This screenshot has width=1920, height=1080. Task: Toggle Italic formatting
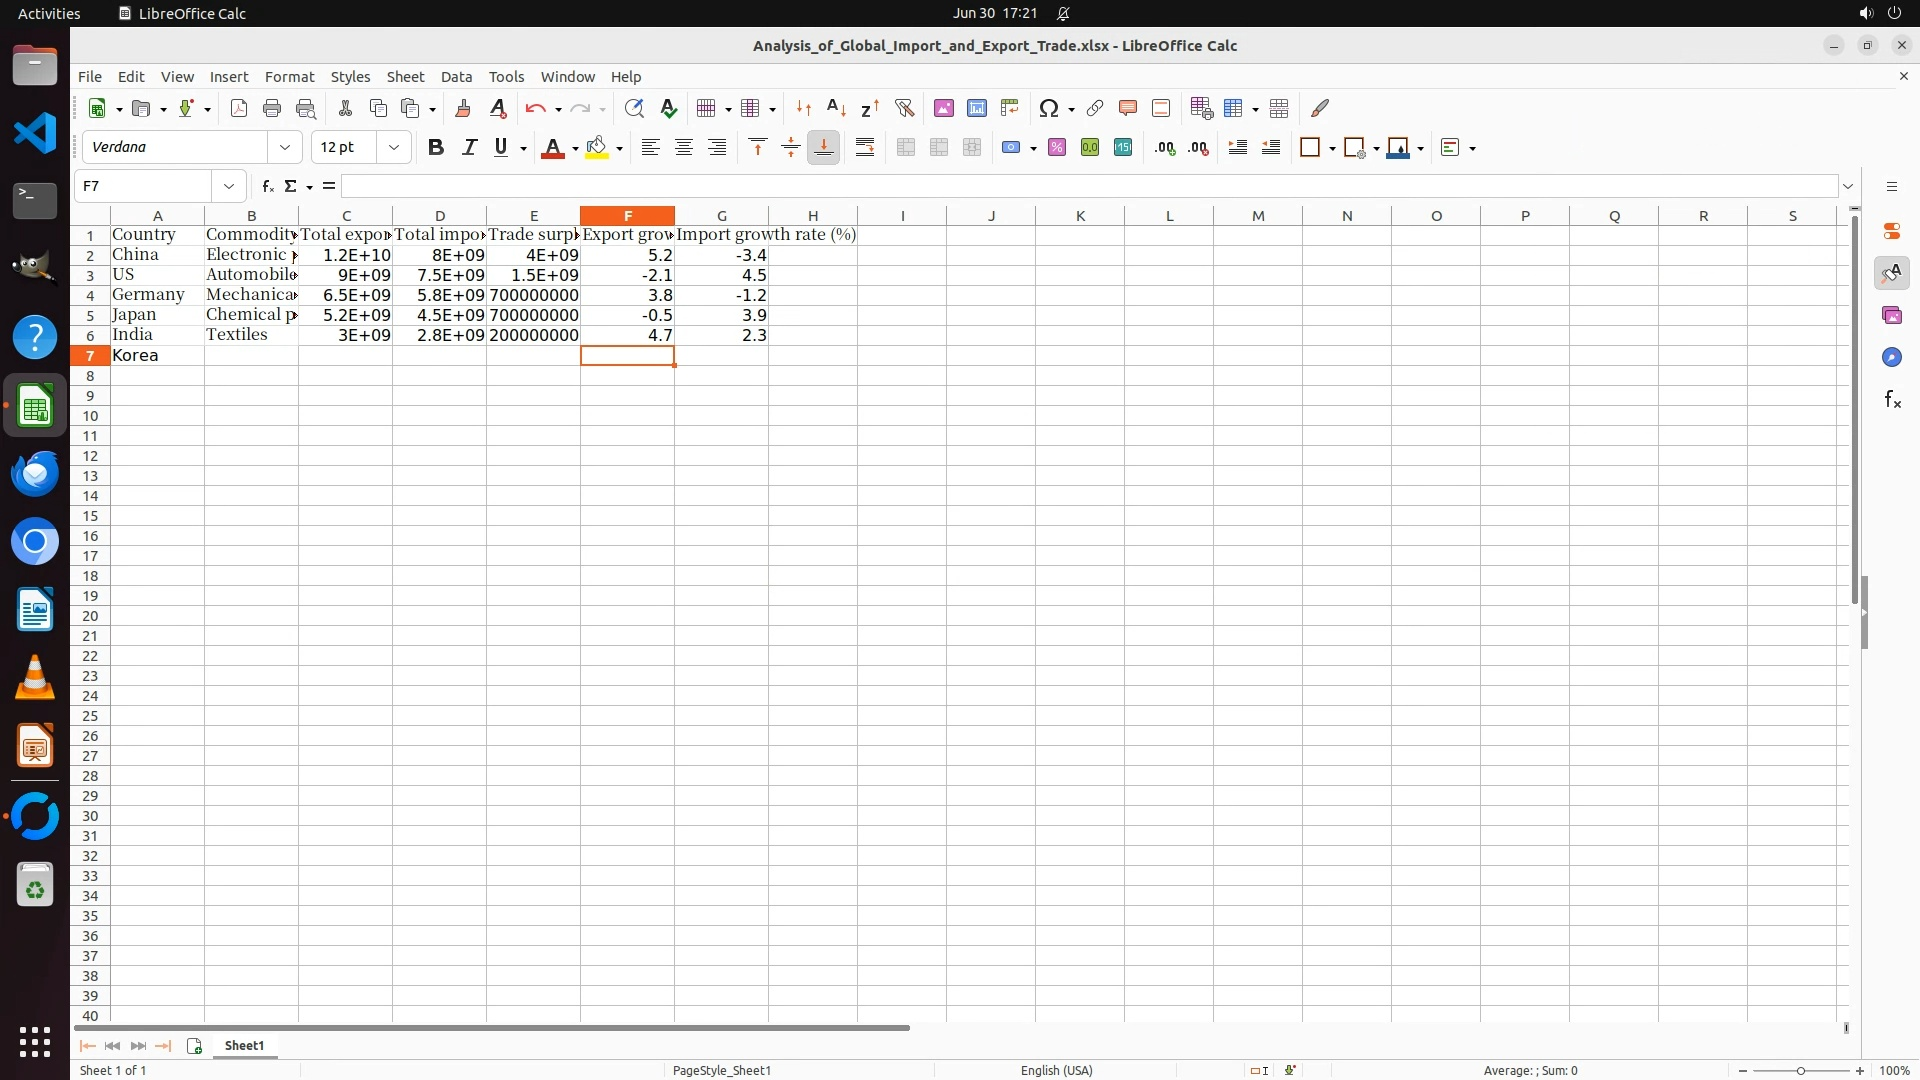(469, 148)
